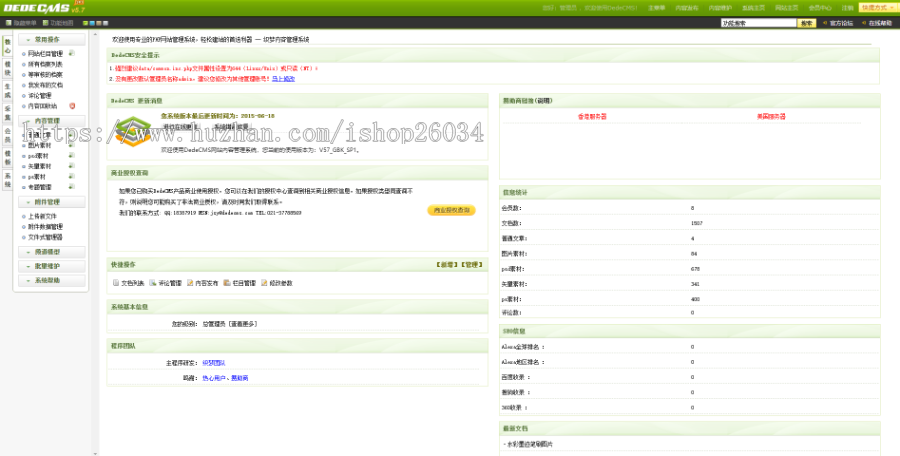The image size is (900, 456).
Task: Click the 功能搜索 search input field
Action: 757,22
